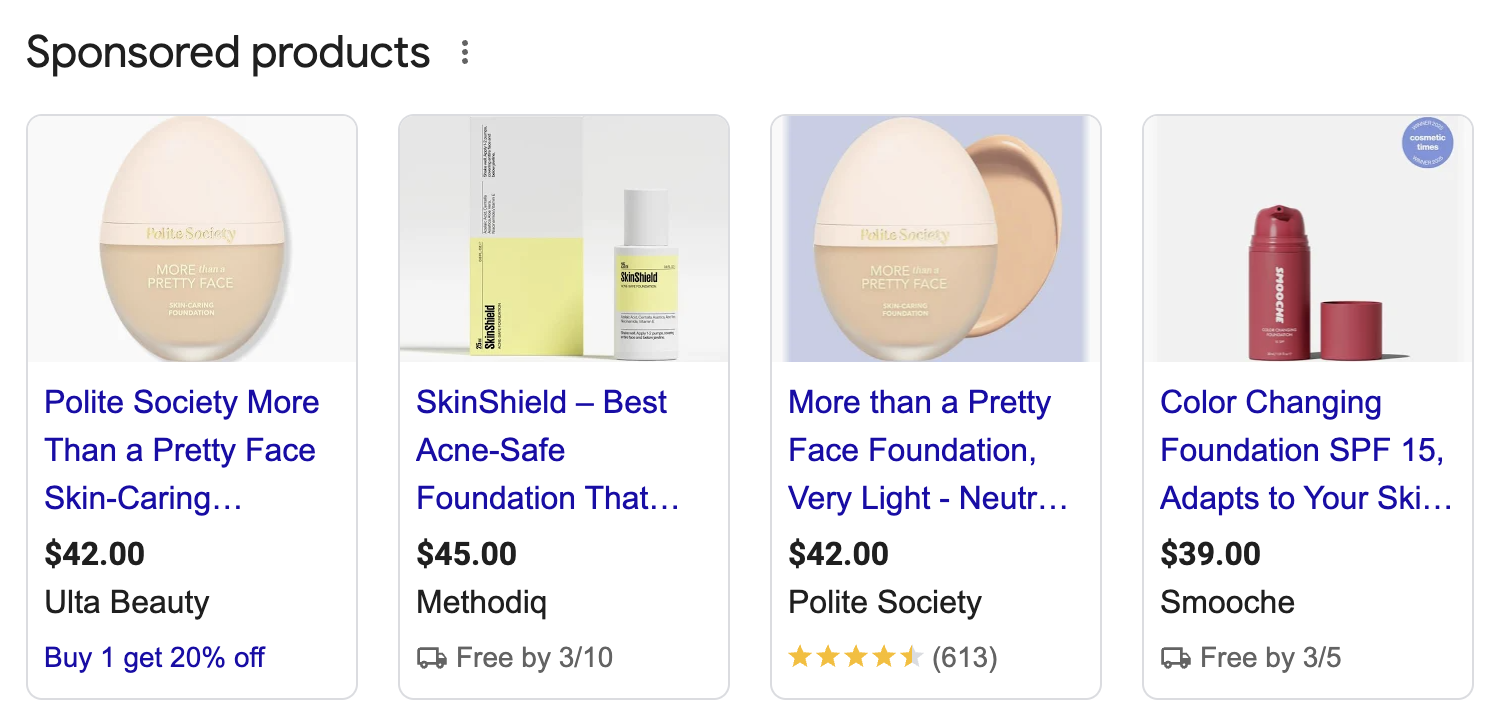Click the half-filled fifth star of the rating
1502x720 pixels.
point(913,657)
